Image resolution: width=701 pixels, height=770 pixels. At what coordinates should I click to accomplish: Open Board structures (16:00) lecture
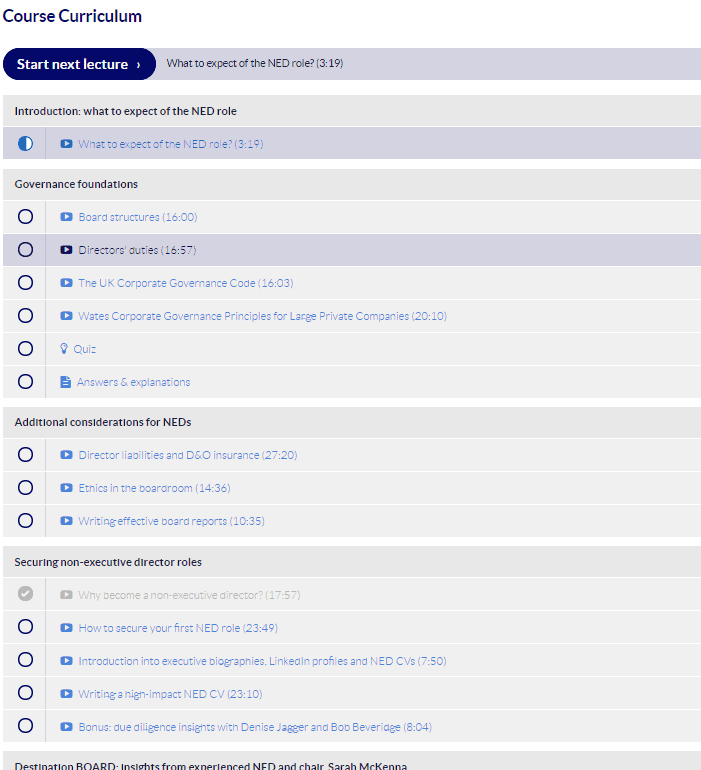click(x=138, y=217)
